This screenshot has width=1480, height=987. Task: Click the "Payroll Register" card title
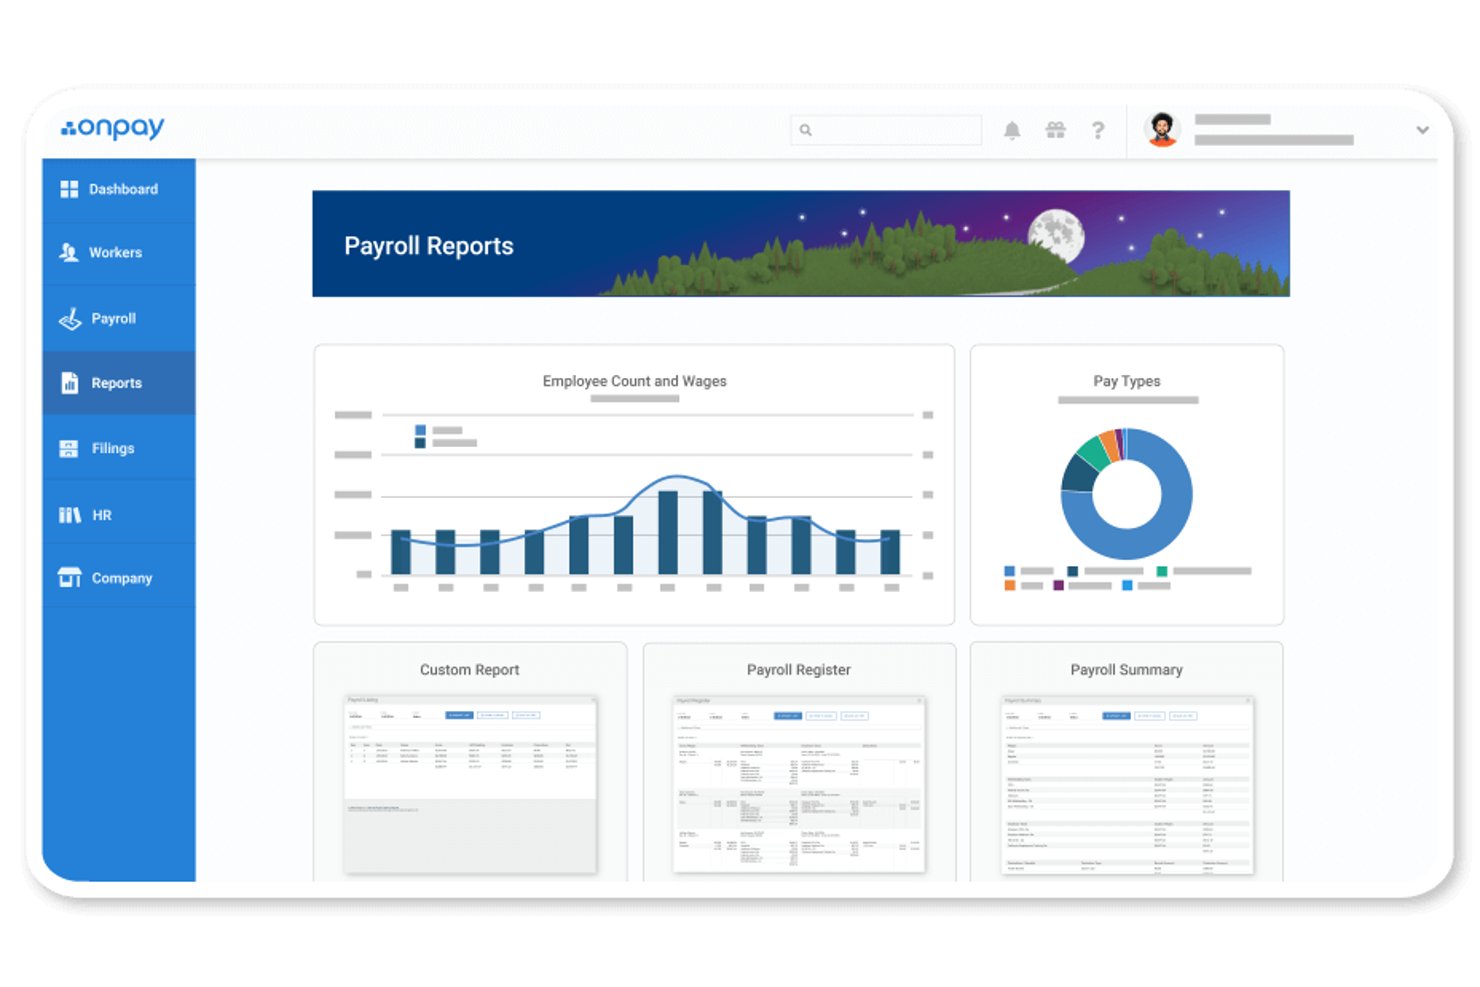coord(799,670)
